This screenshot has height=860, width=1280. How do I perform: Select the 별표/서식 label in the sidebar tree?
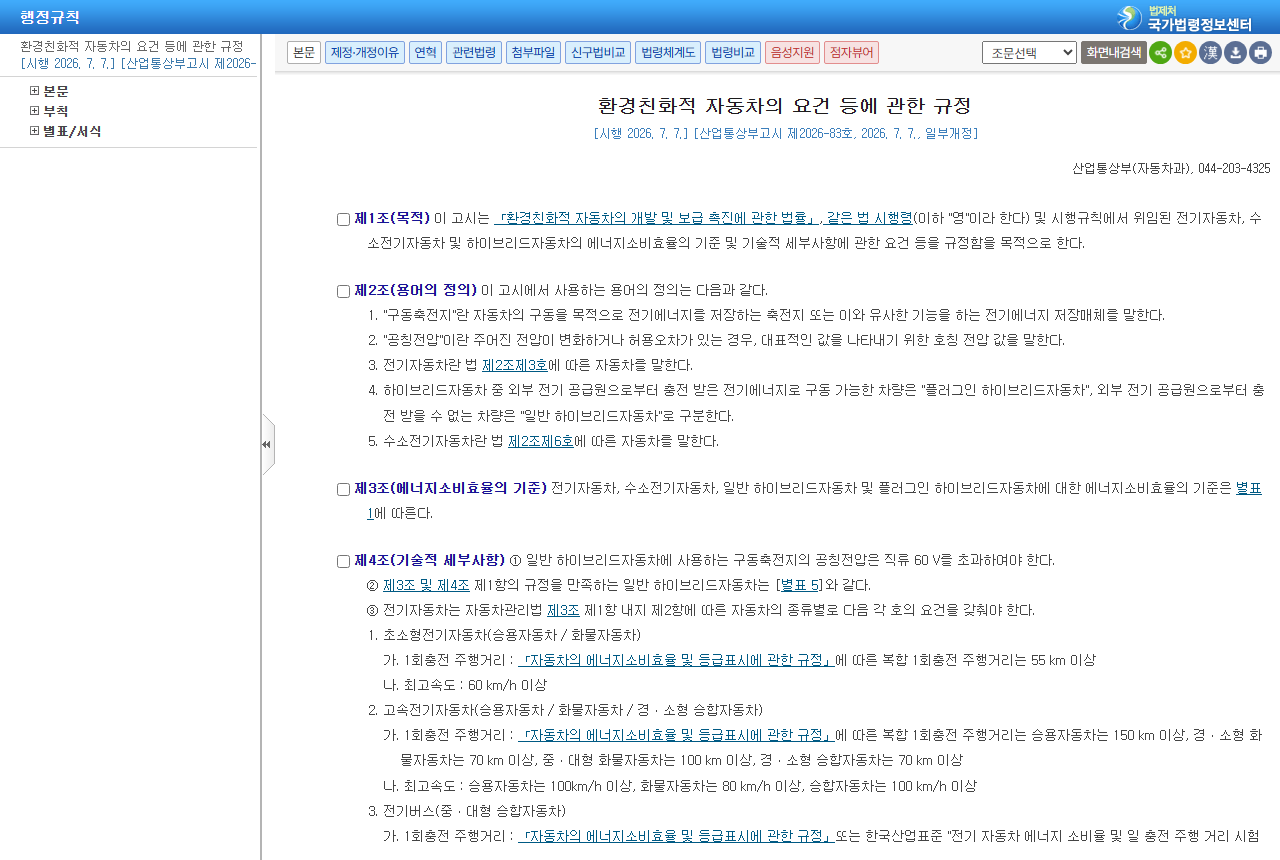pos(72,131)
